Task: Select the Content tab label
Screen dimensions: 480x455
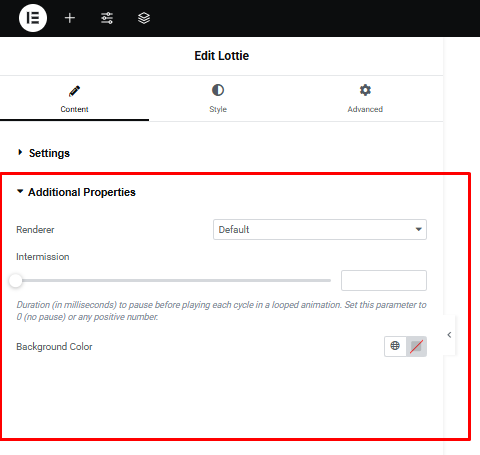Action: (x=74, y=109)
